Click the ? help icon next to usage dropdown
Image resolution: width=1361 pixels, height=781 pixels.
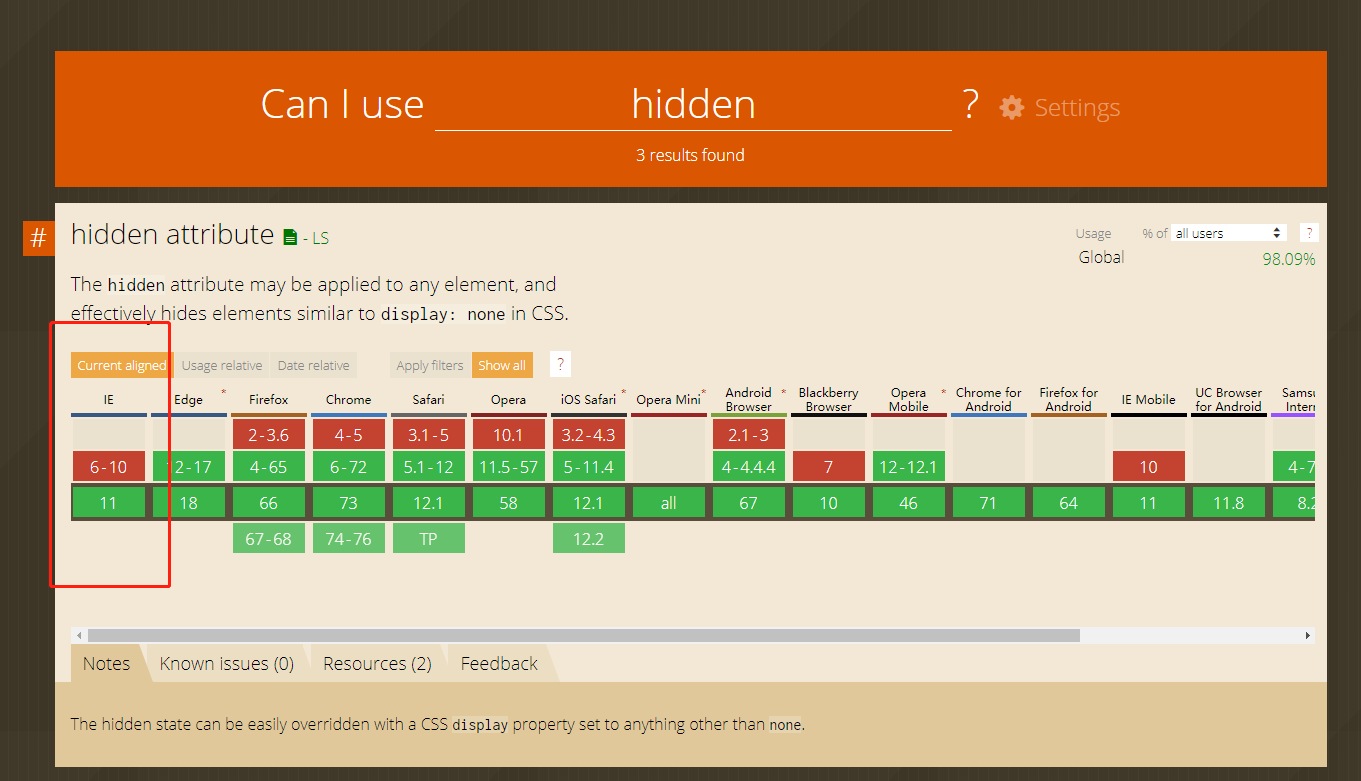click(1308, 233)
